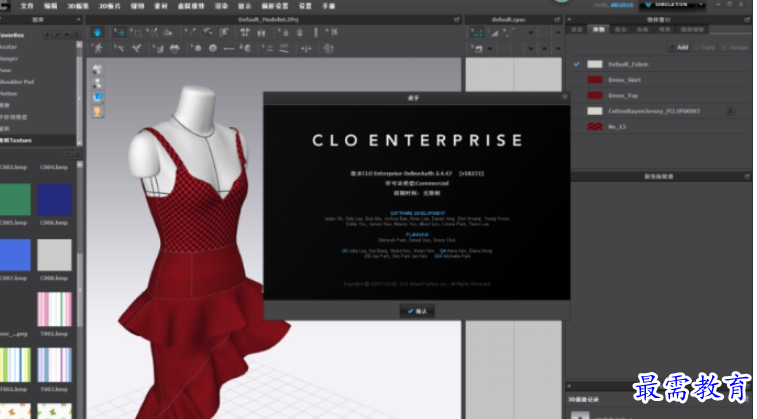The image size is (757, 419).
Task: Select the rectangle-with-dotted-outline tool after Select/Move
Action: pyautogui.click(x=136, y=32)
